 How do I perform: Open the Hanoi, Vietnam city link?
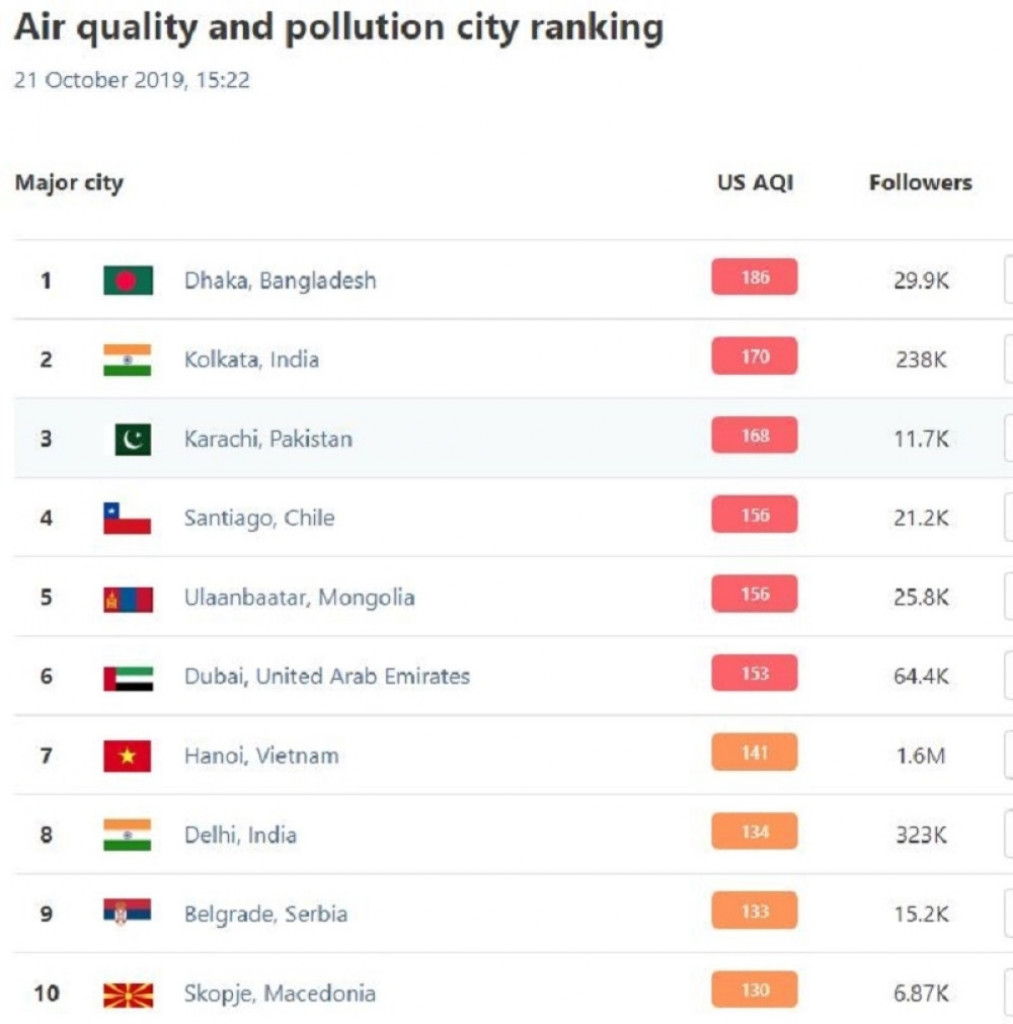[x=261, y=756]
